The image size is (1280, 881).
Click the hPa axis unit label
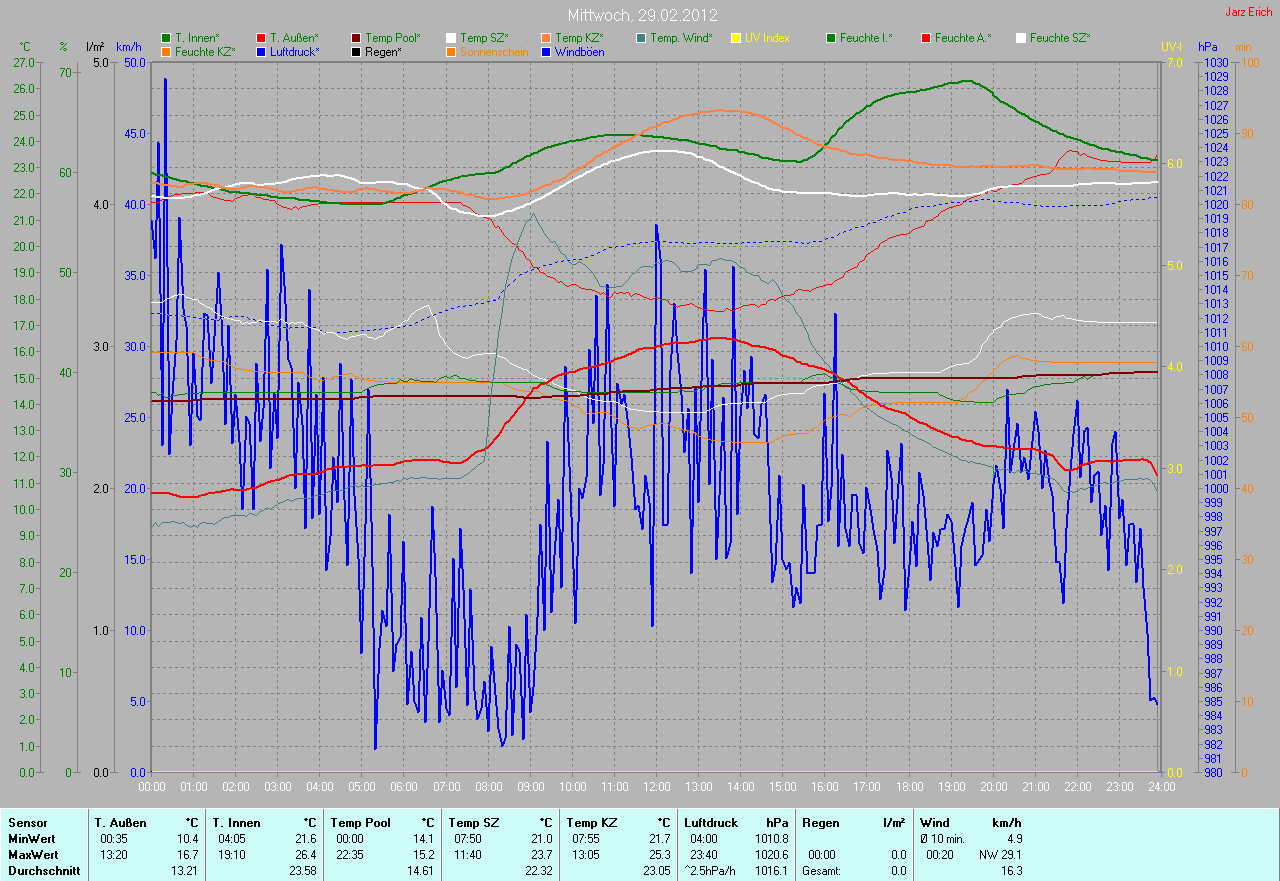(x=1209, y=47)
